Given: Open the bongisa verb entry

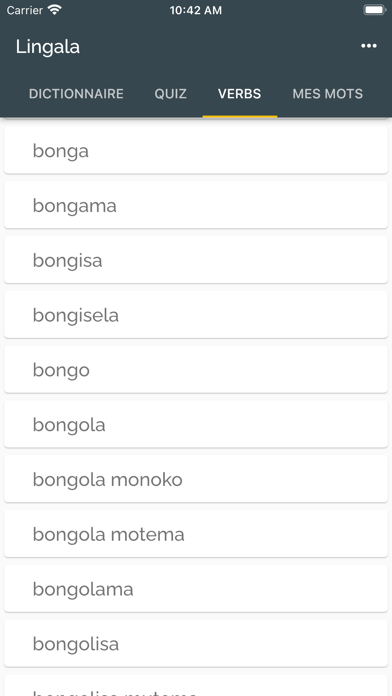Looking at the screenshot, I should 196,260.
